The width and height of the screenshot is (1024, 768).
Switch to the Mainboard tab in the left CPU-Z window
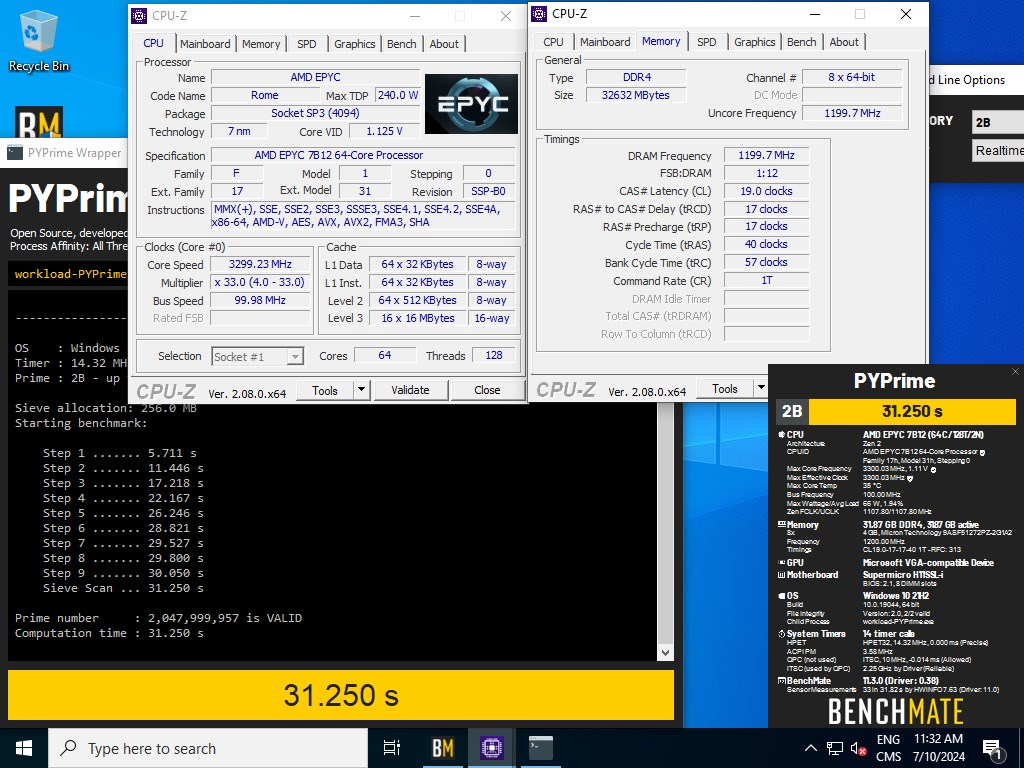205,44
